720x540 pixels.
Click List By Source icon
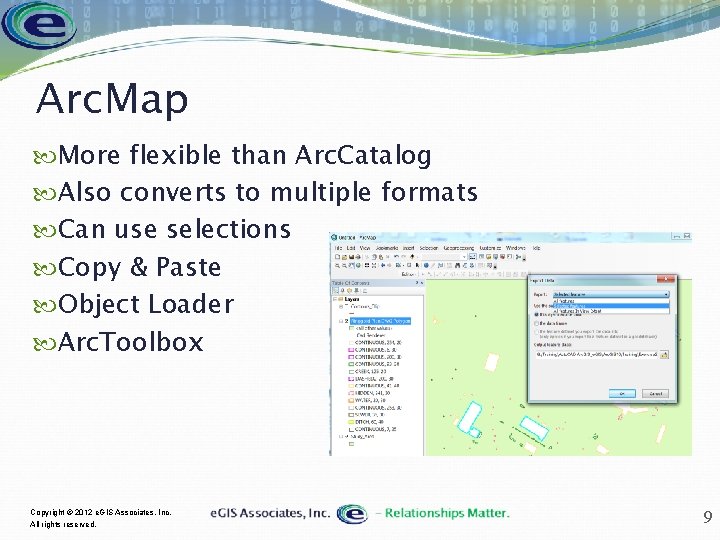(x=343, y=290)
